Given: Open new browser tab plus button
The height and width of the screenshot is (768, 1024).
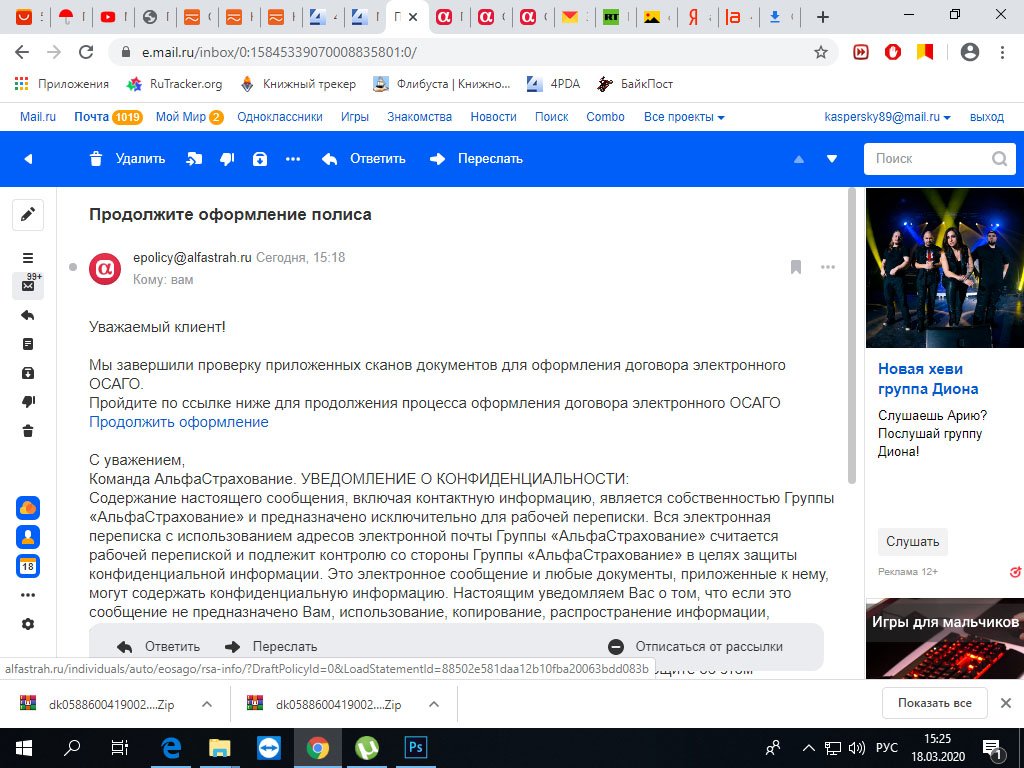Looking at the screenshot, I should [823, 18].
